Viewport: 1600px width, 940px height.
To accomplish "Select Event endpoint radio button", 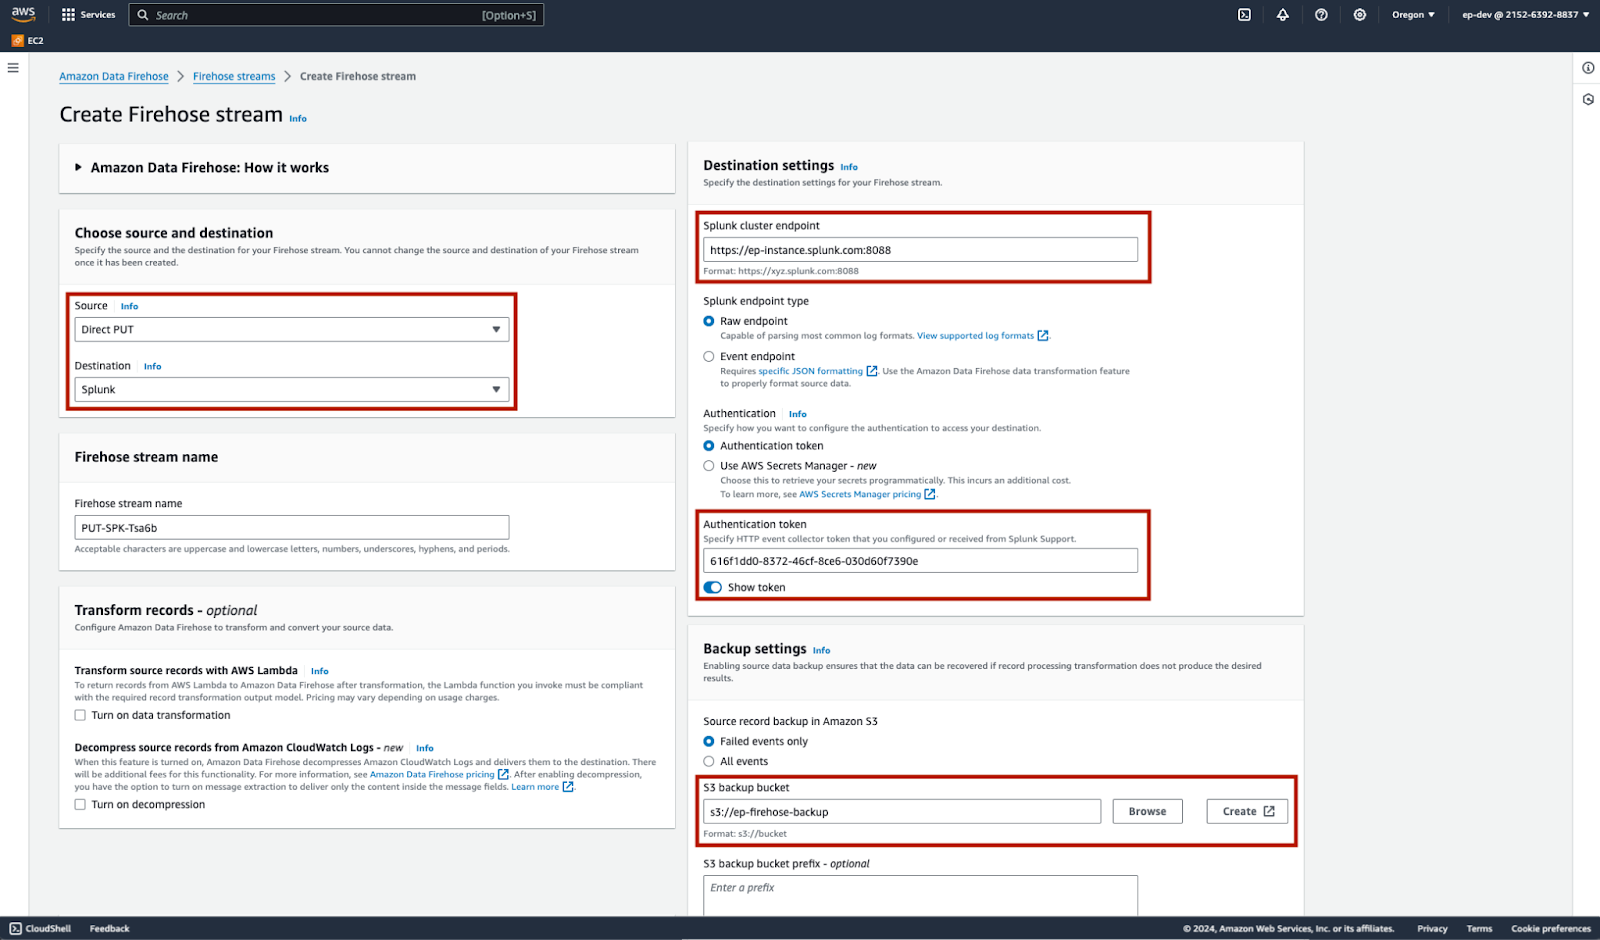I will pos(709,356).
